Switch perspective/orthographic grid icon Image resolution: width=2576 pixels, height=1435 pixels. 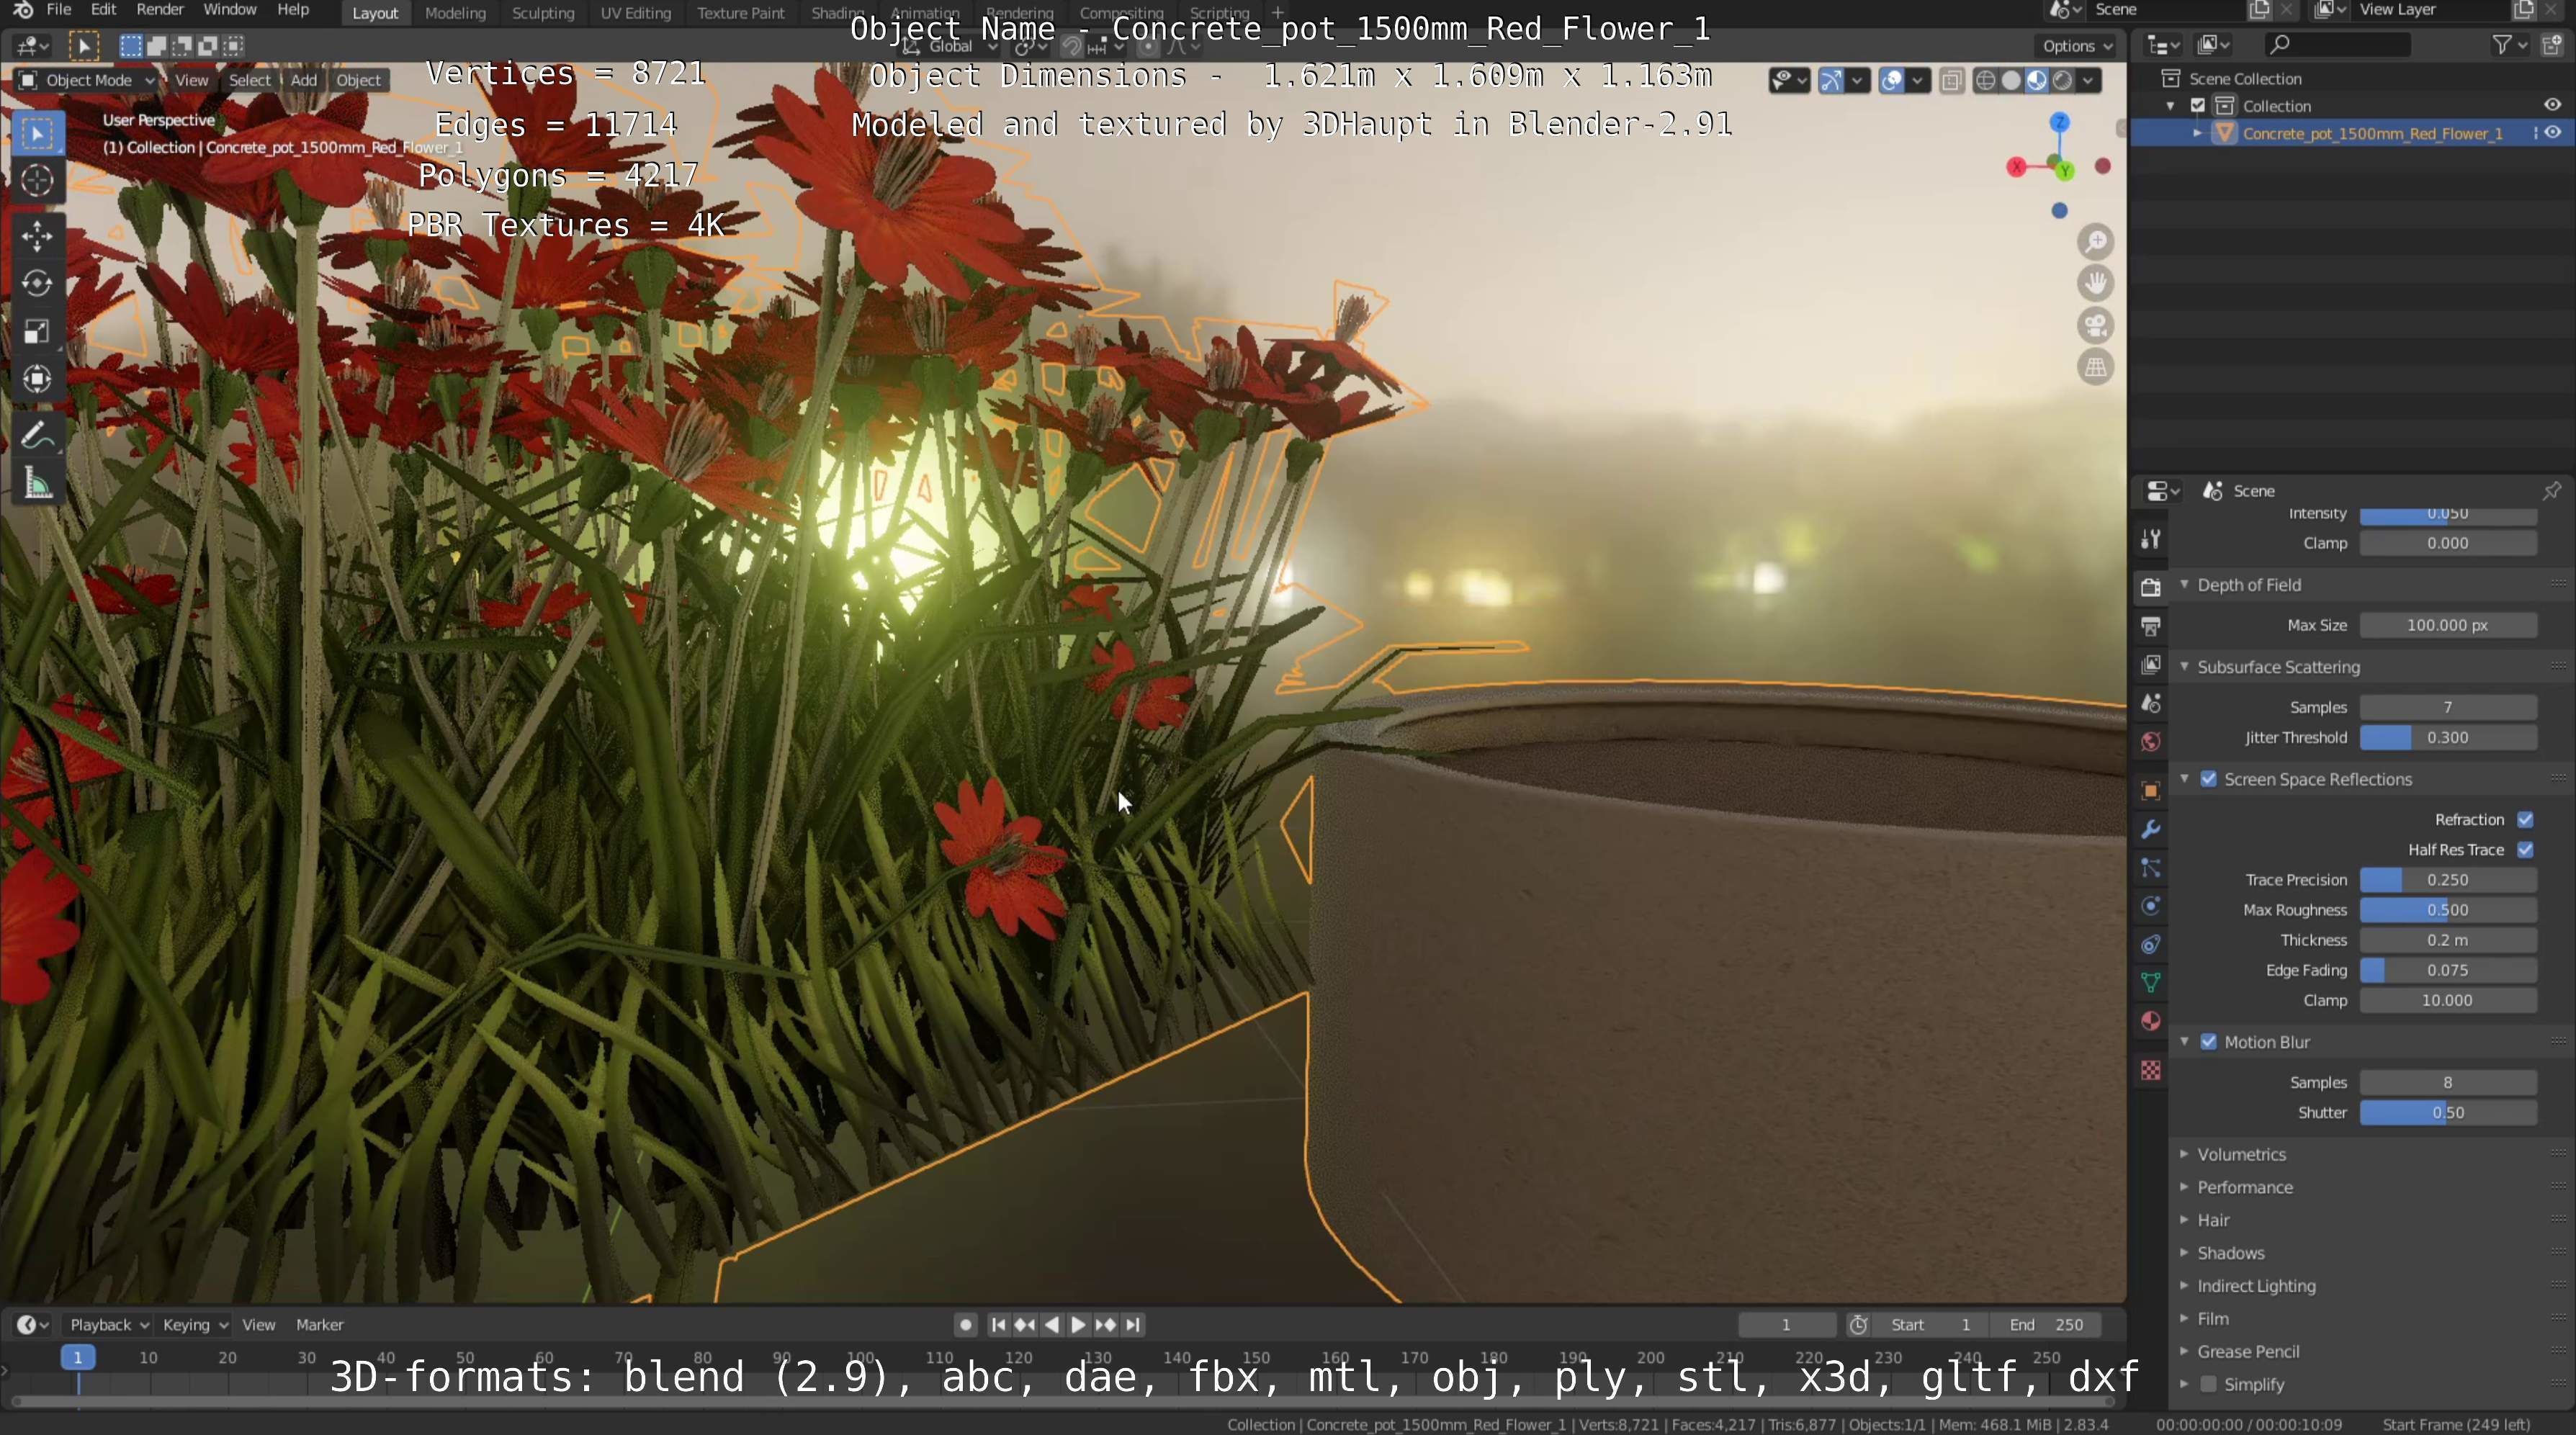click(2096, 368)
